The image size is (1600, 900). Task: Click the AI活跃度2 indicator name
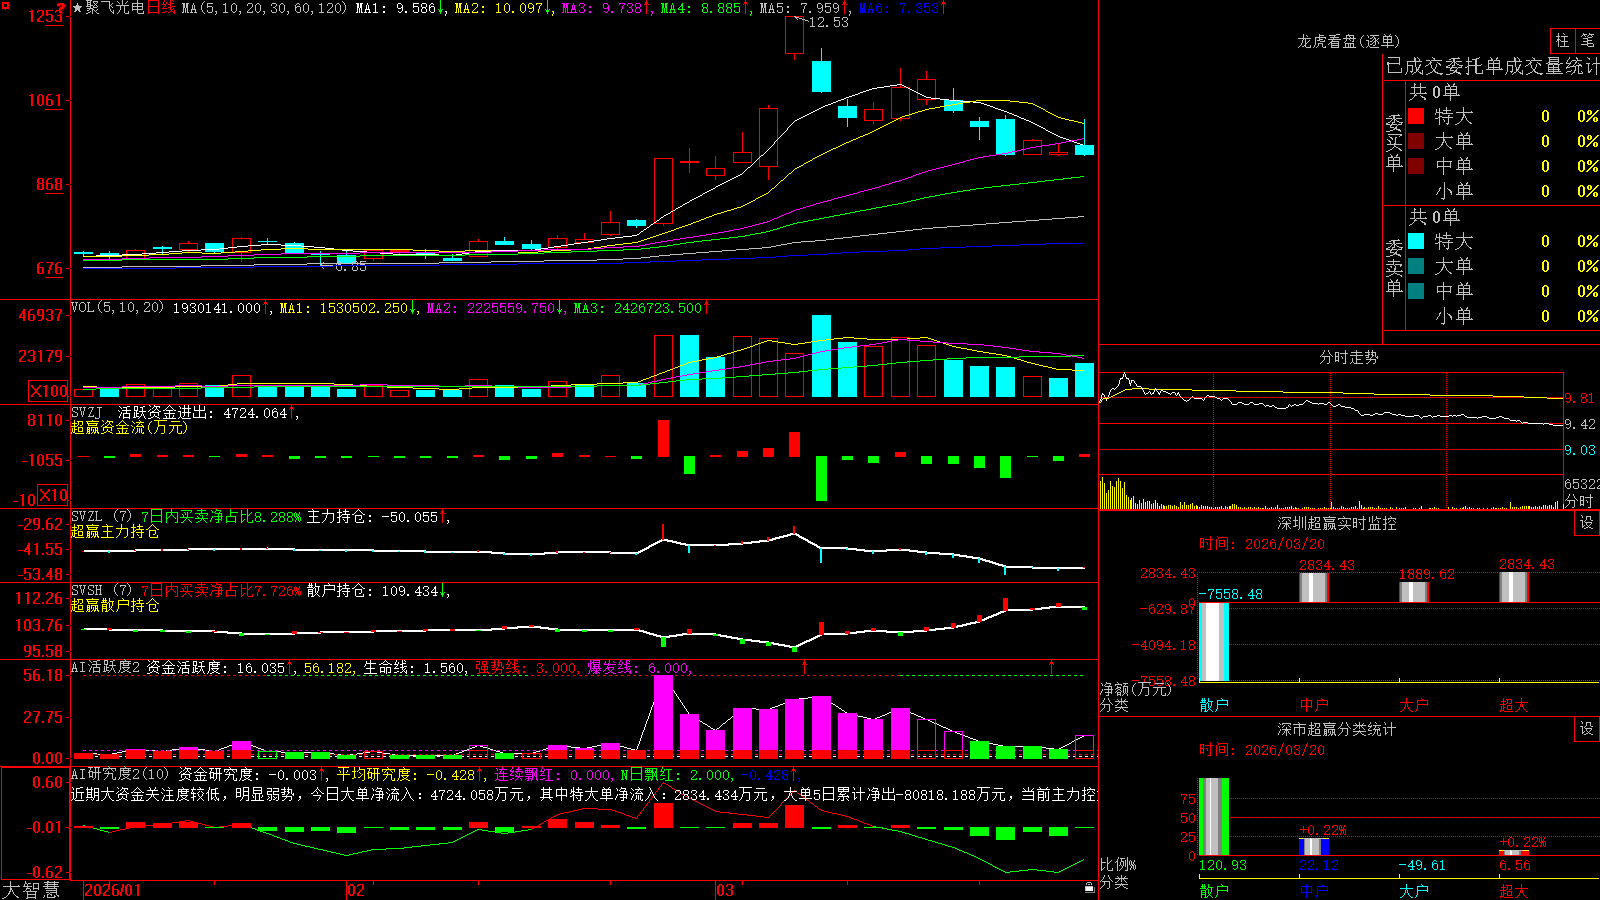point(107,667)
